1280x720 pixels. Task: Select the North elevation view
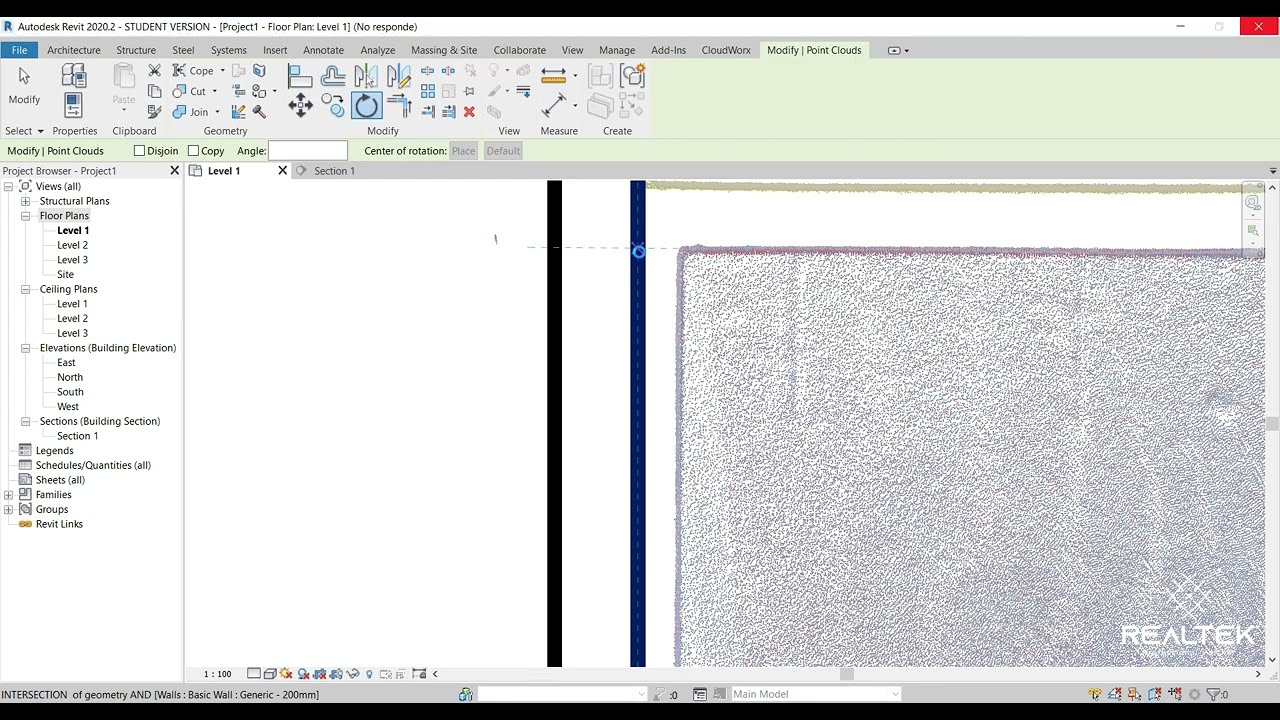tap(70, 377)
